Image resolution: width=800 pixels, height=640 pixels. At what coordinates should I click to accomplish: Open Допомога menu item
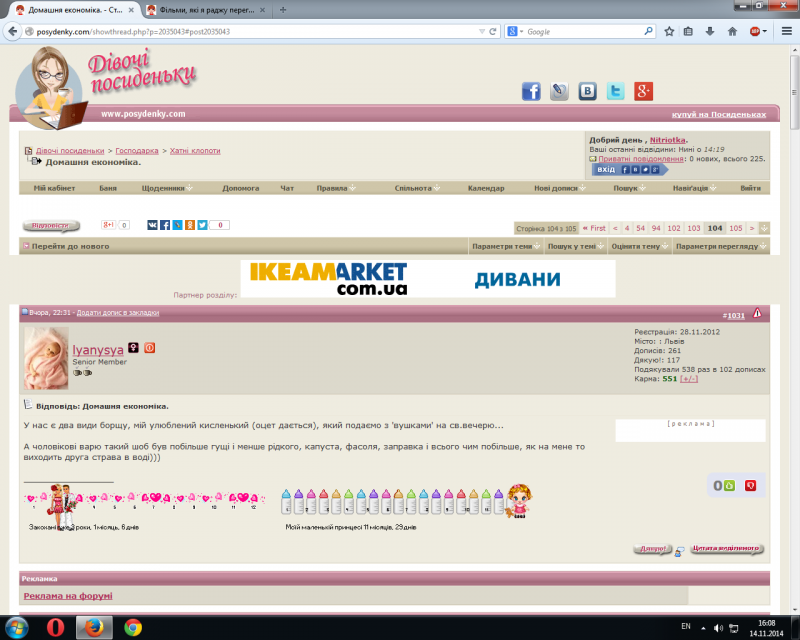point(240,188)
